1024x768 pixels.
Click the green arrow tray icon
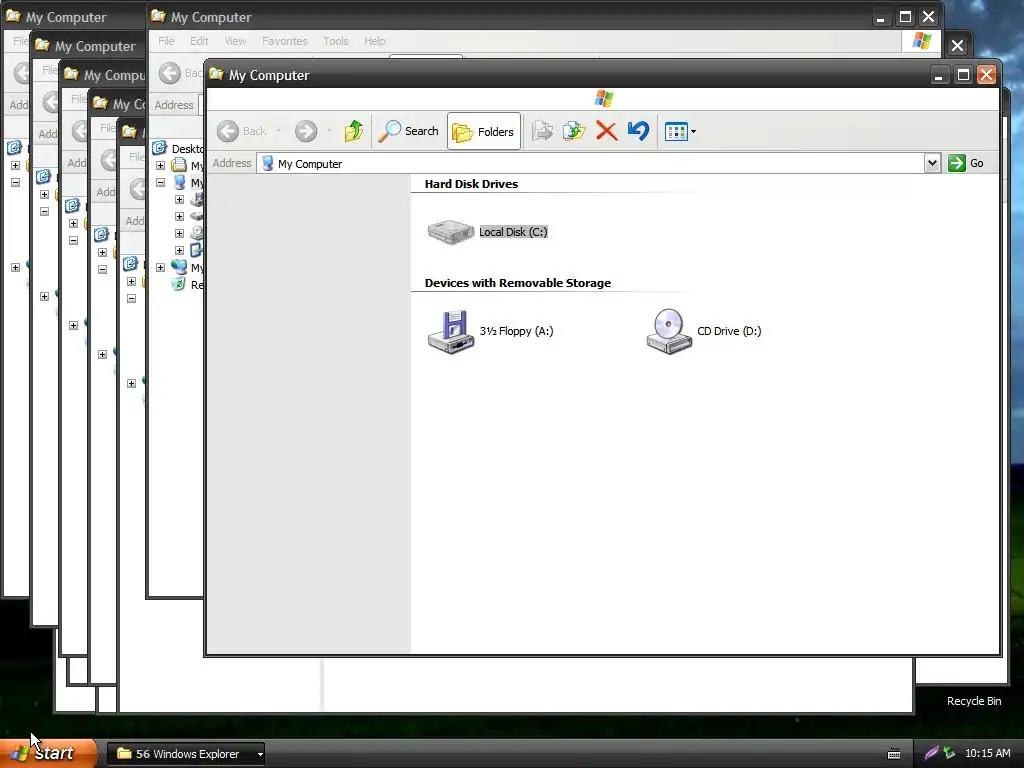(949, 753)
